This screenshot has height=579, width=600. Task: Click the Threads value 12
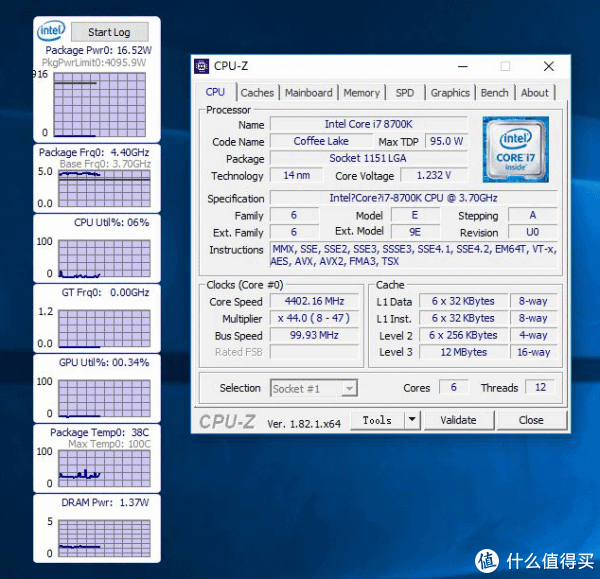pos(540,387)
